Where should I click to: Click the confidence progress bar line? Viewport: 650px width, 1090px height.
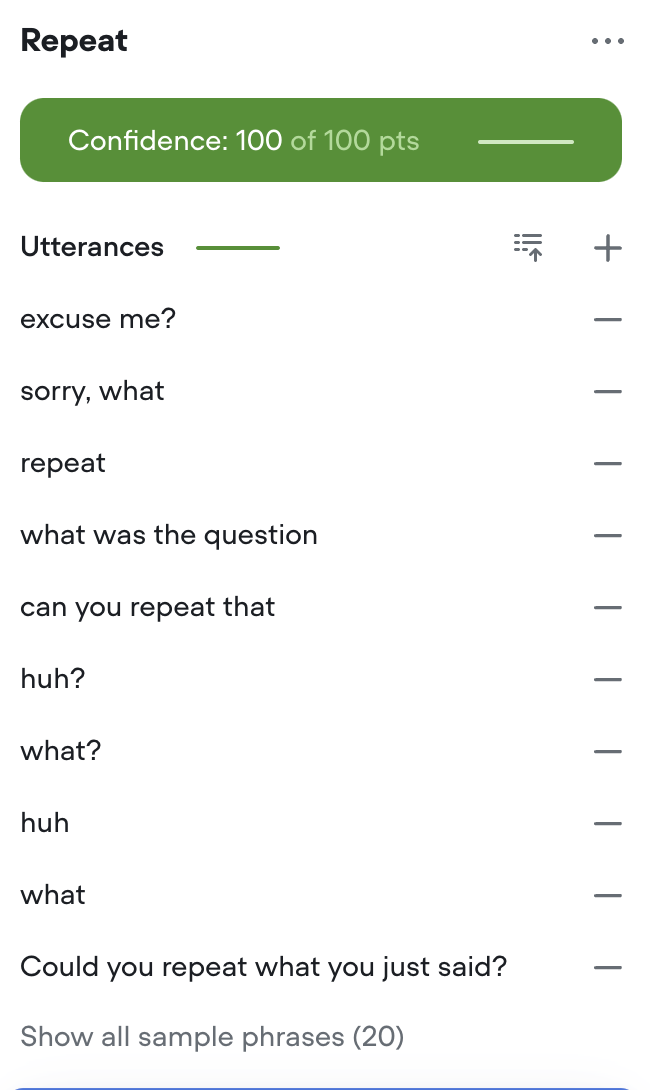[526, 142]
